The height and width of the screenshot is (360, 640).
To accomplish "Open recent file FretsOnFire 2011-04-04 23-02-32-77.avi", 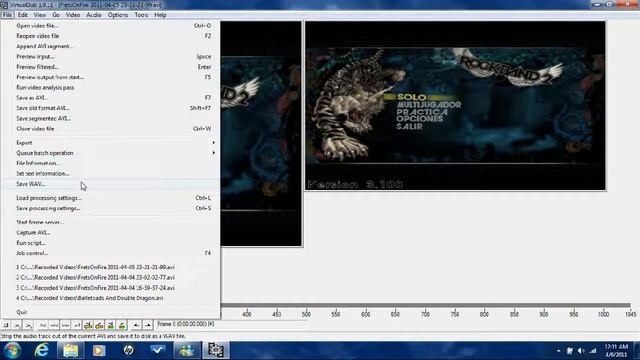I will [x=110, y=277].
